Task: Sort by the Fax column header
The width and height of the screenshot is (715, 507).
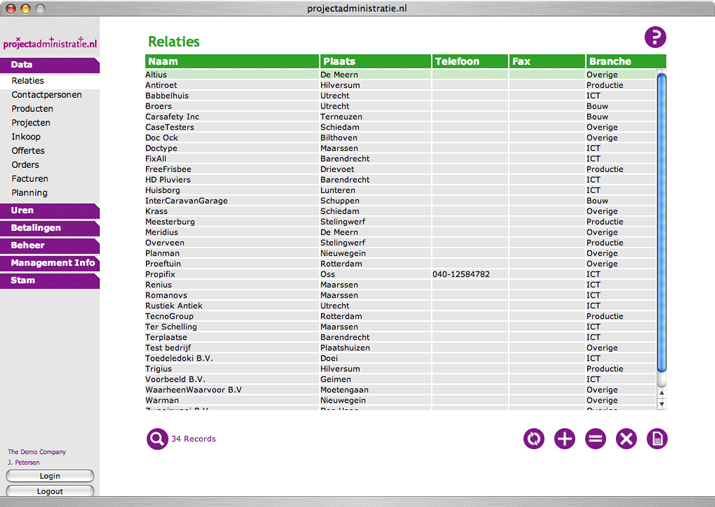Action: click(547, 62)
